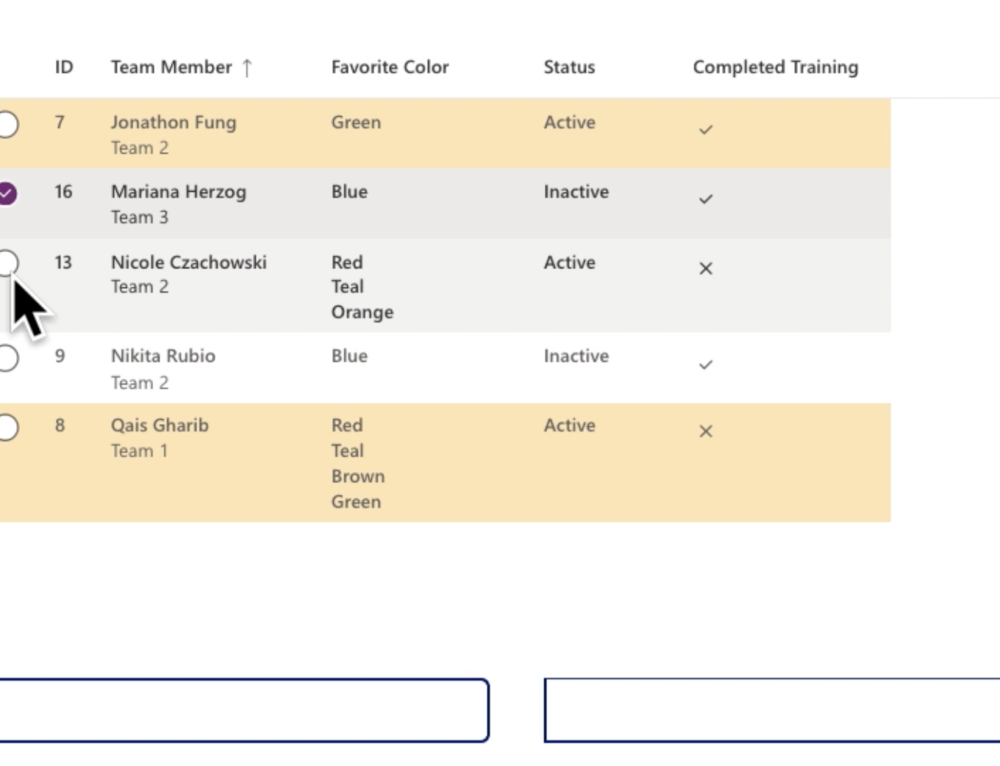Click the X icon in Qais Gharib's training column

pos(706,431)
